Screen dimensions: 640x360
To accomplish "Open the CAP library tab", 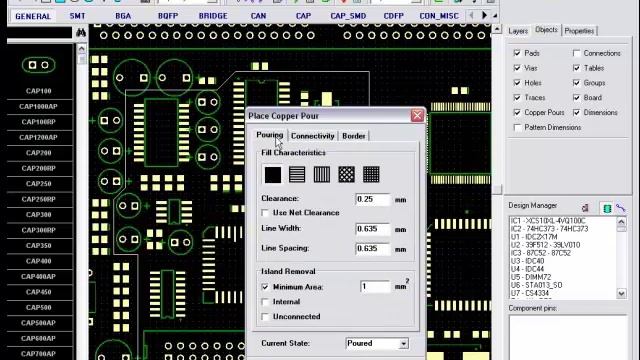I will (303, 16).
